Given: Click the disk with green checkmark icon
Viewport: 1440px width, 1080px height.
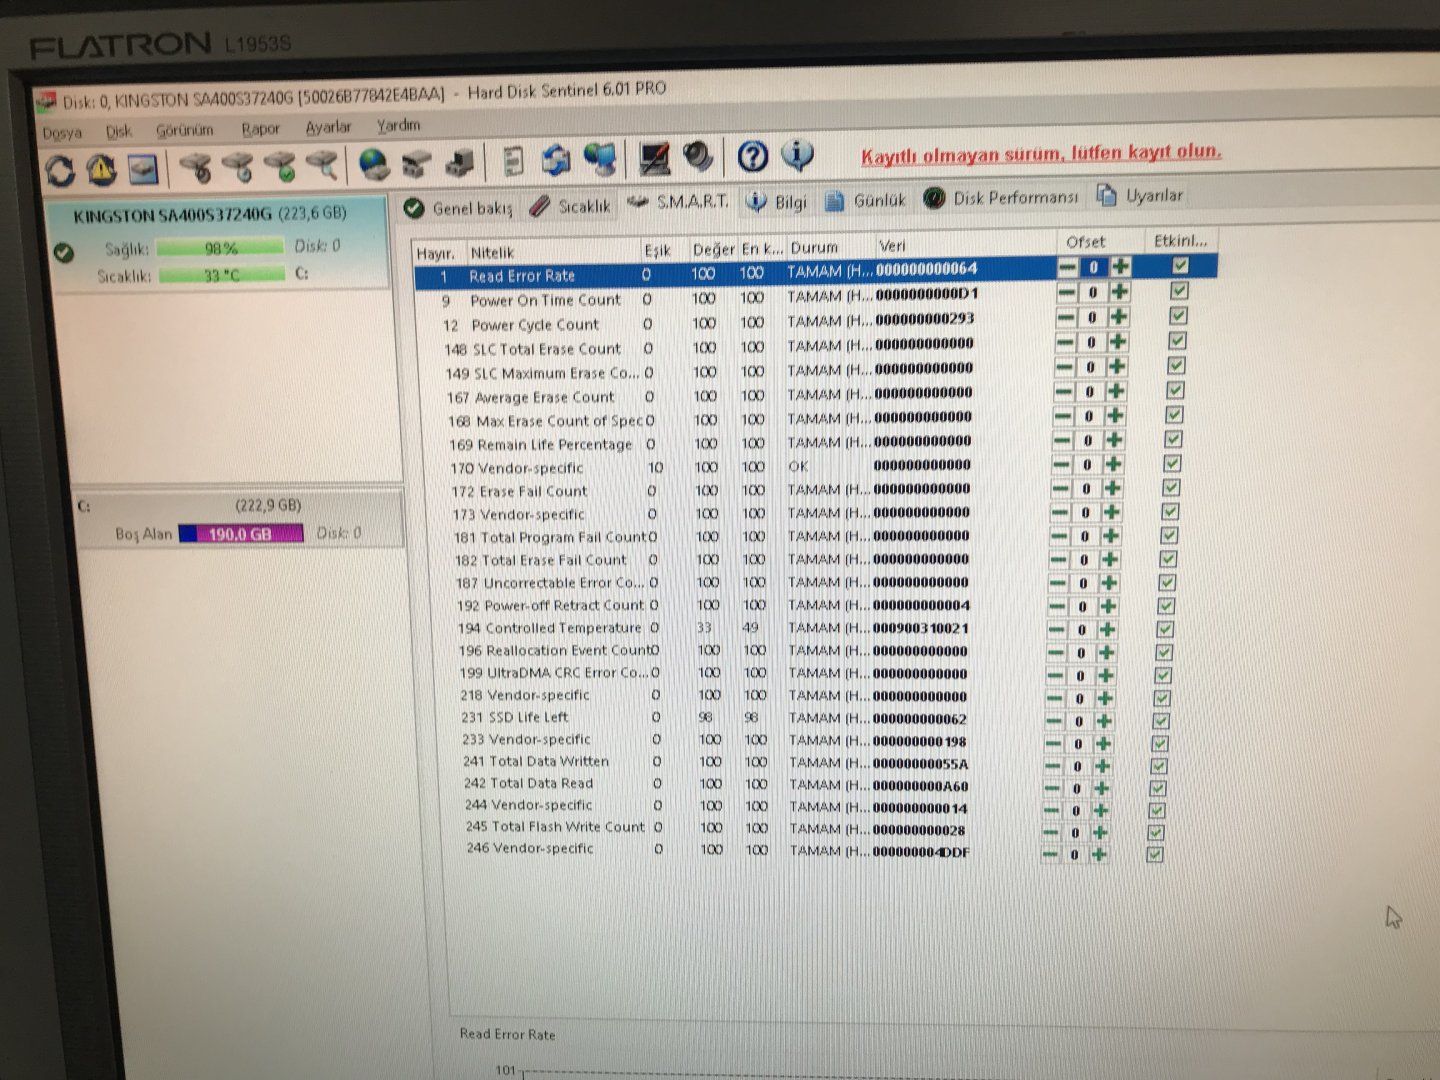Looking at the screenshot, I should tap(280, 165).
